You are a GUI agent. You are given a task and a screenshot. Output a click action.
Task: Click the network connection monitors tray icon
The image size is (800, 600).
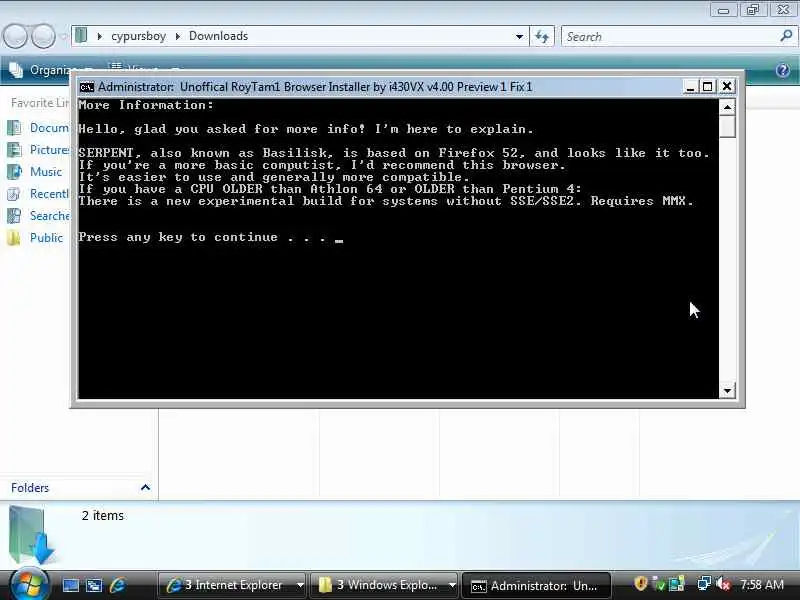[705, 583]
